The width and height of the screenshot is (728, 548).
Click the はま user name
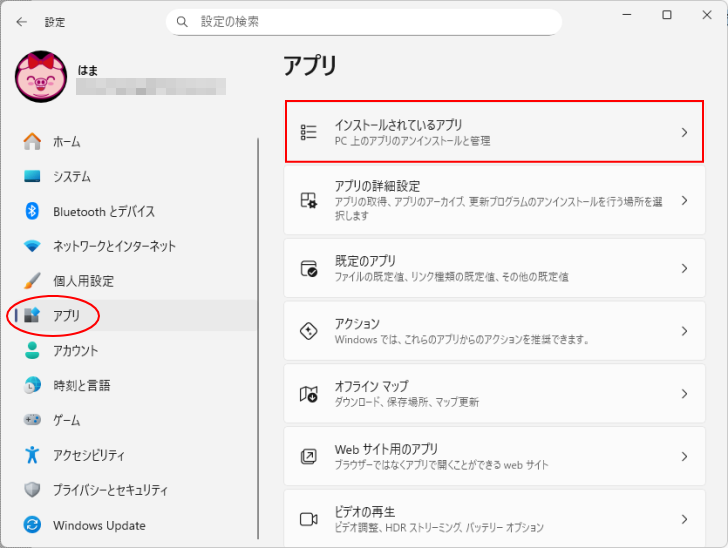pos(88,70)
